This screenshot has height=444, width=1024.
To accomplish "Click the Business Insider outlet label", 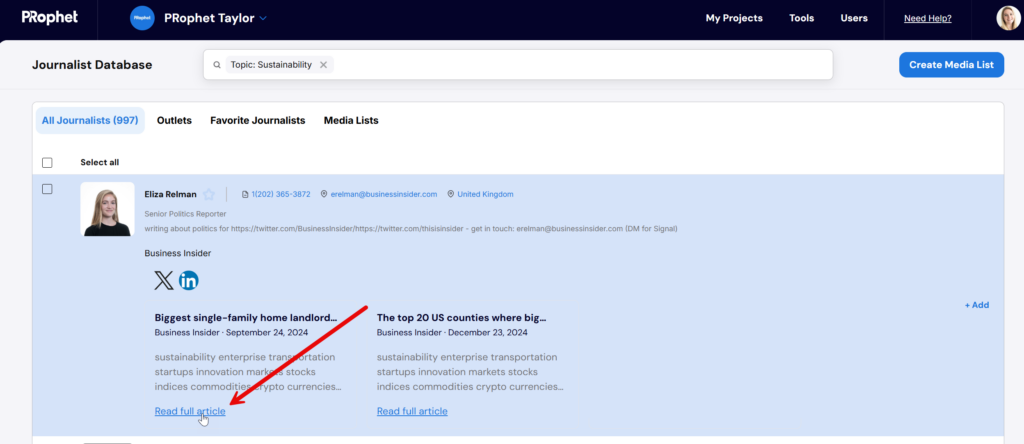I will (178, 253).
